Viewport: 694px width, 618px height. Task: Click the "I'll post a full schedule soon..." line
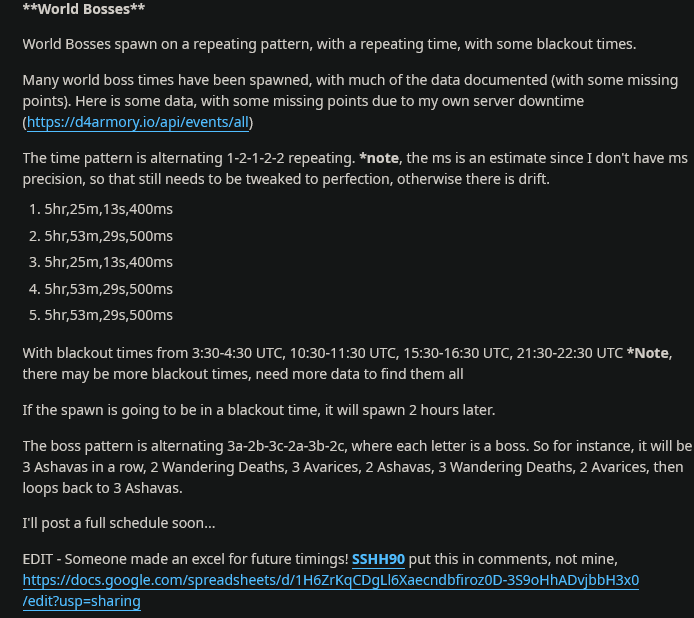coord(118,522)
